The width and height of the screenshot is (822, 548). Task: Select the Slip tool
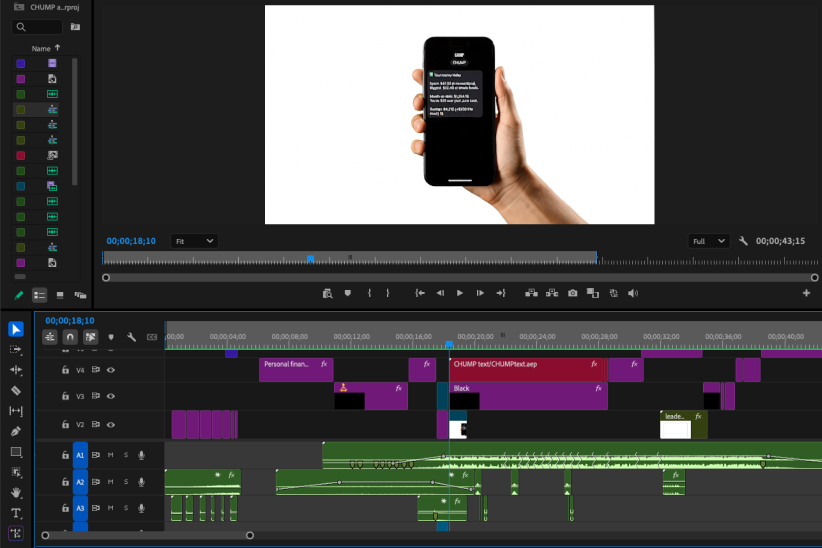16,411
